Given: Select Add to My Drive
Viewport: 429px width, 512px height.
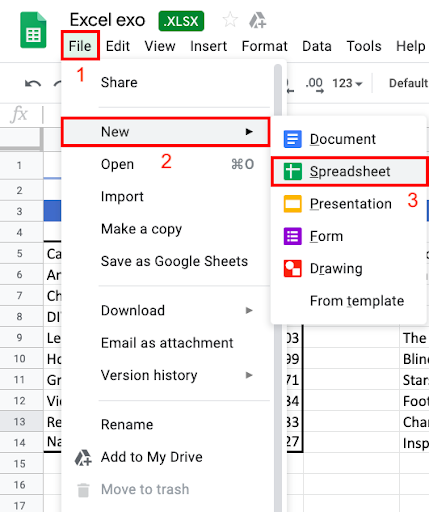Looking at the screenshot, I should click(x=166, y=457).
